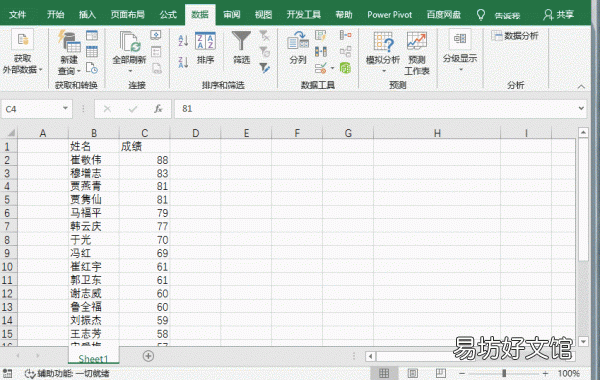Open the Connections icon in the 连接 group
Image resolution: width=600 pixels, height=380 pixels.
156,36
